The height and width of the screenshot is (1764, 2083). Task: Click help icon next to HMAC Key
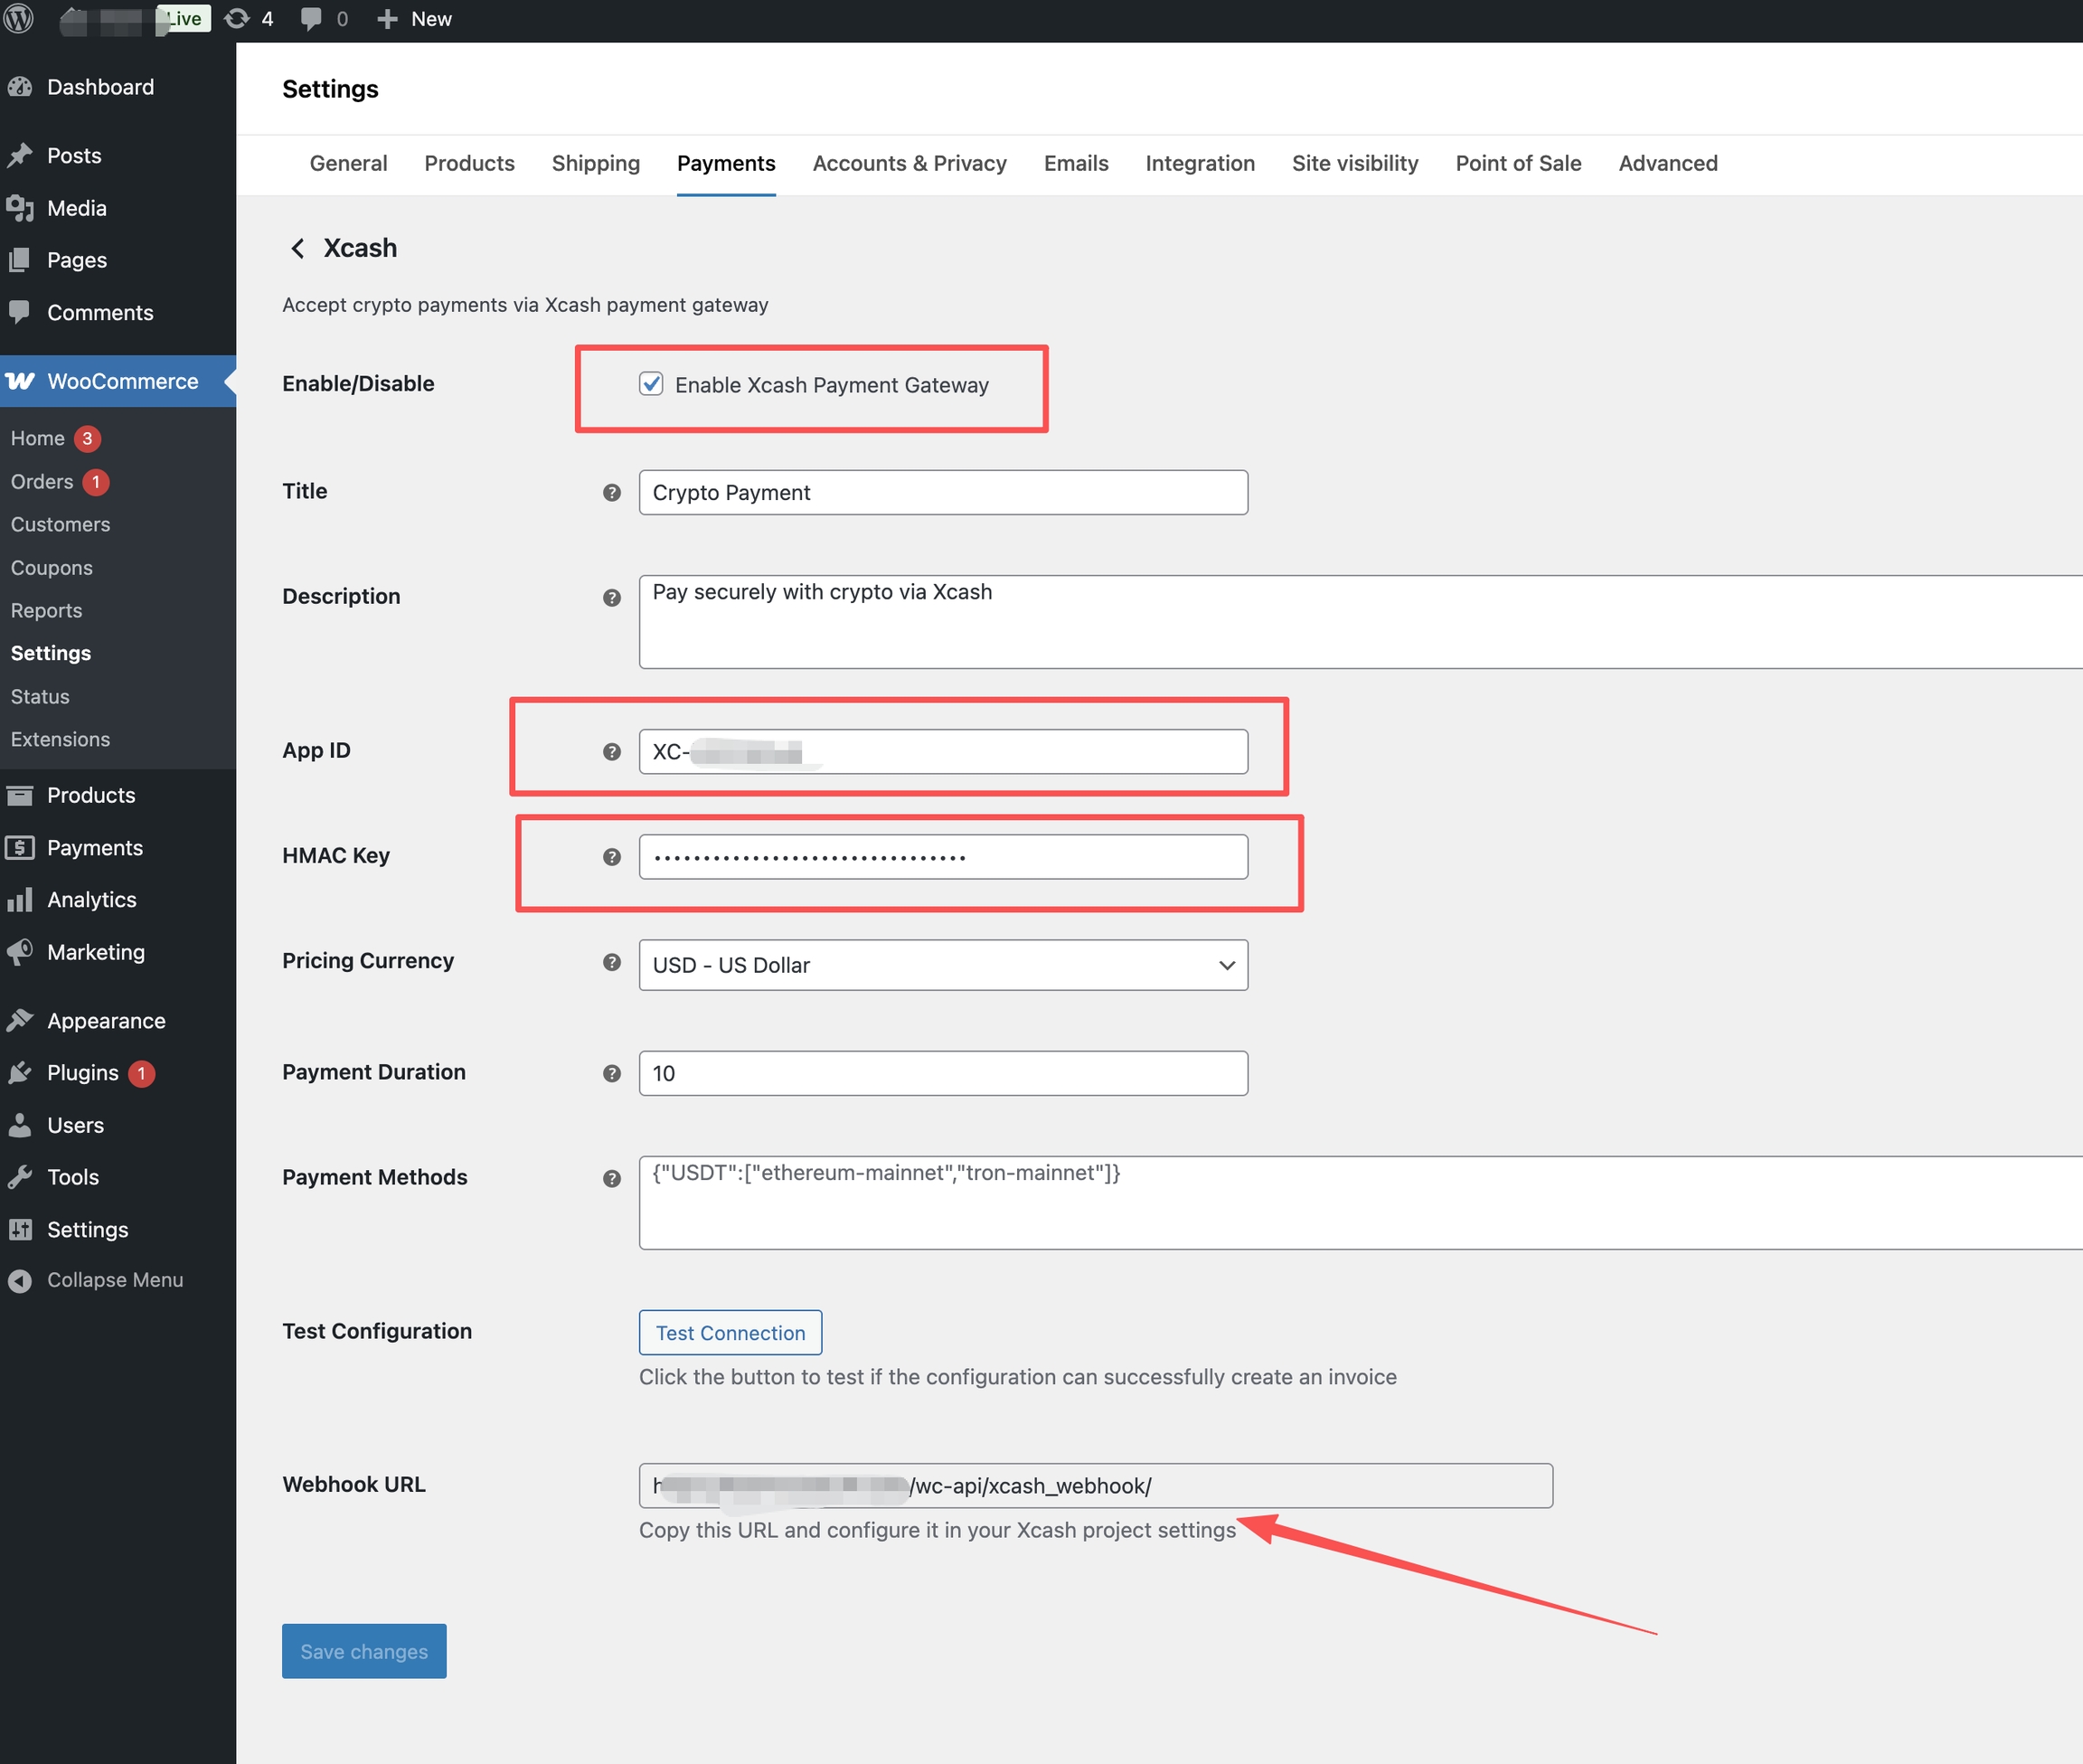pyautogui.click(x=612, y=857)
